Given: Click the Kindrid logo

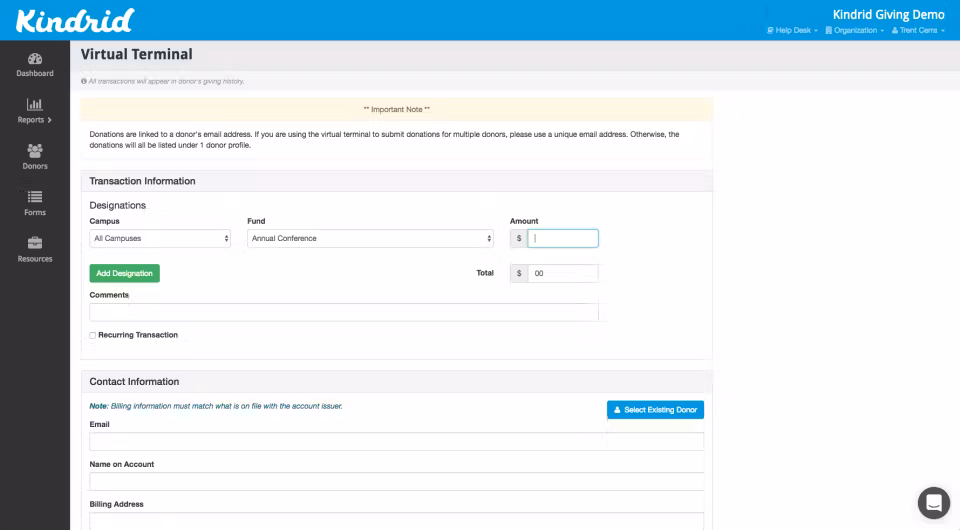Looking at the screenshot, I should point(75,20).
